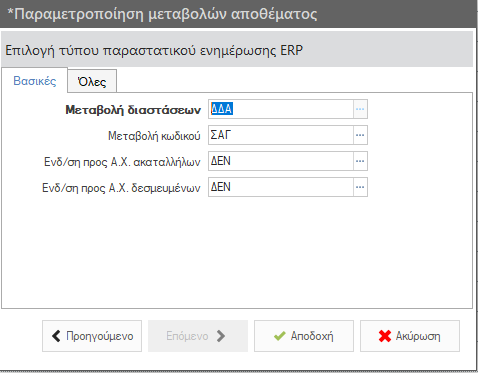Open lookup for Μεταβολή κωδικού field
The width and height of the screenshot is (478, 373).
pos(360,135)
